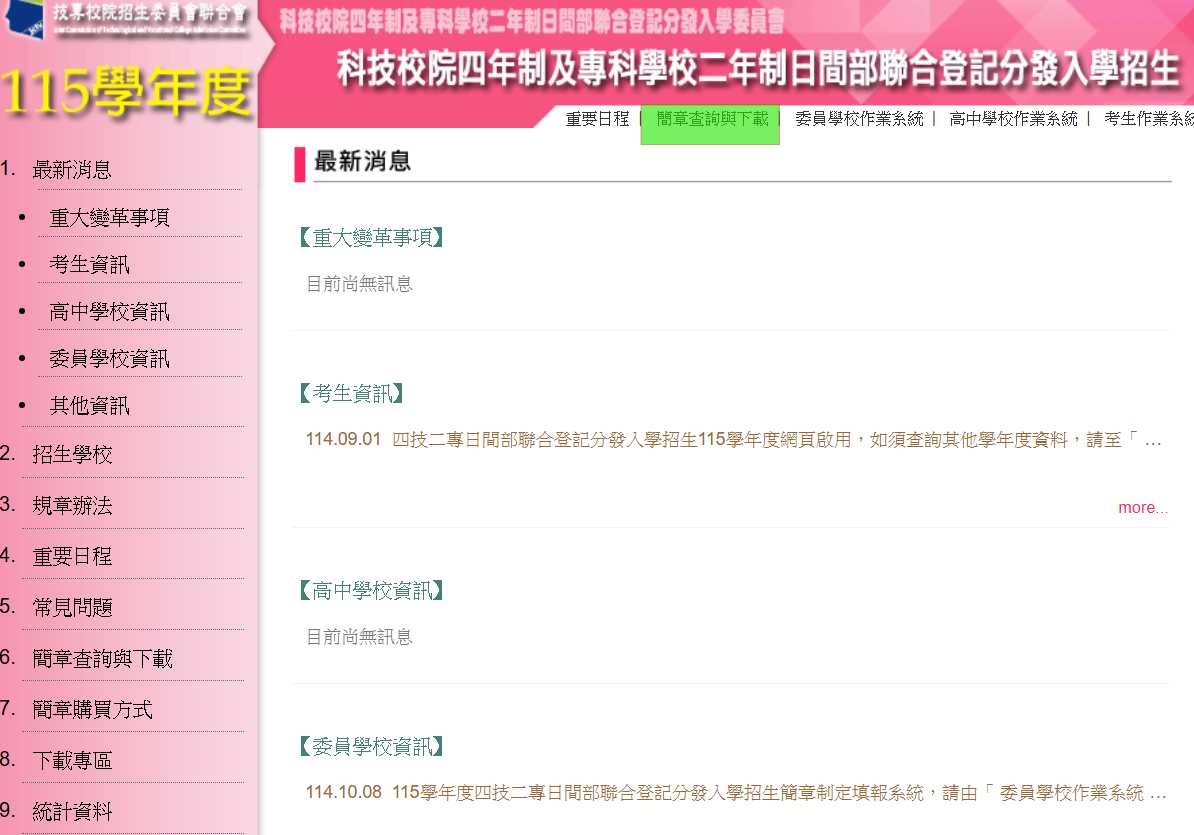Click 考生資訊 in the sidebar list
The width and height of the screenshot is (1194, 835).
tap(90, 265)
